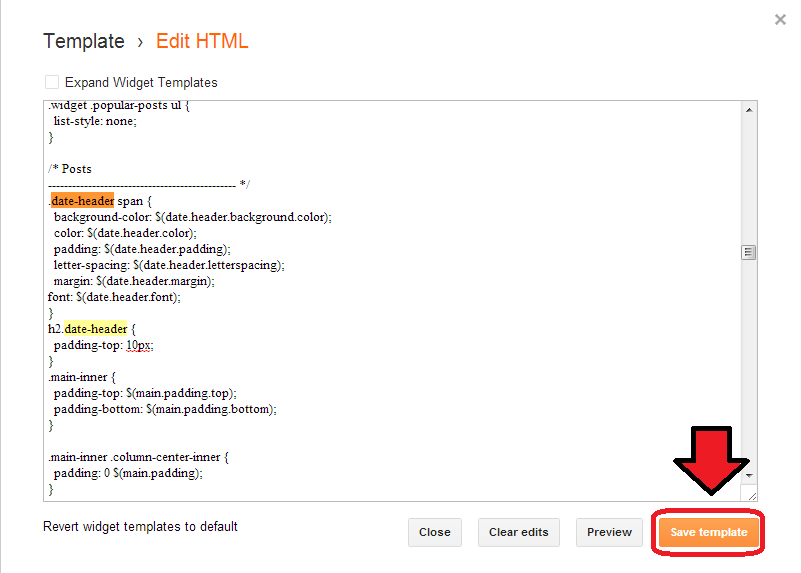The image size is (801, 573).
Task: Tick the Expand Widget Templates checkbox
Action: [52, 82]
